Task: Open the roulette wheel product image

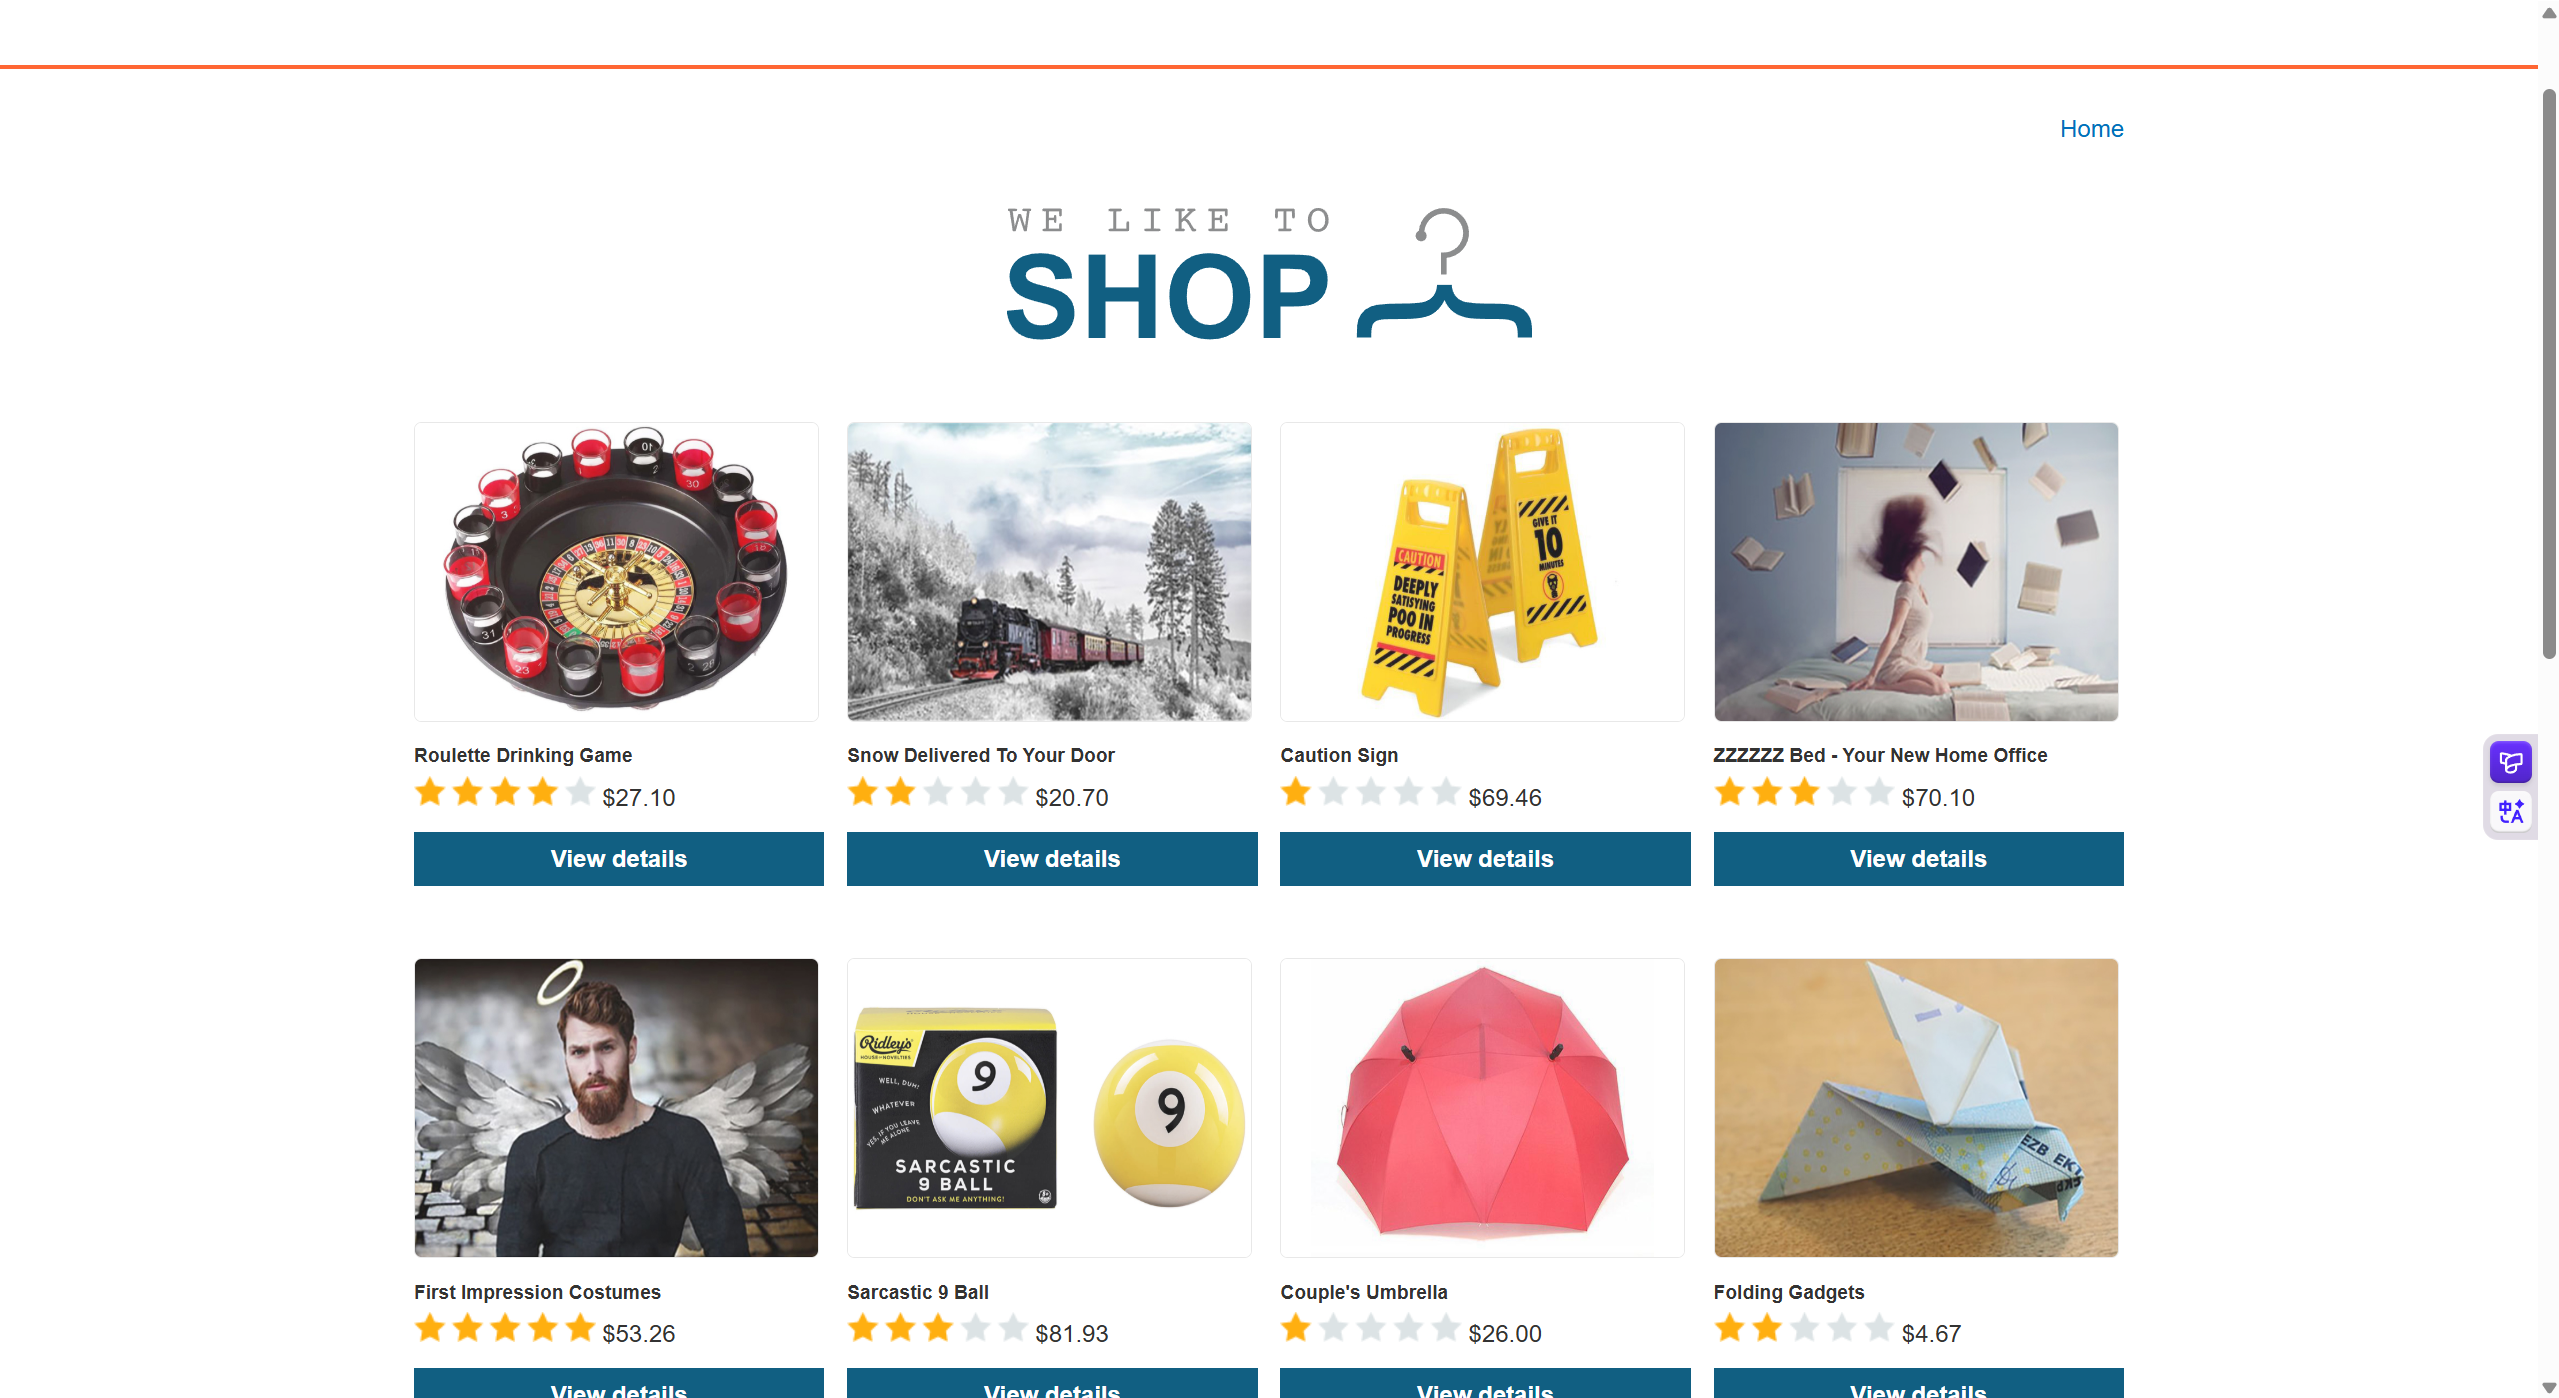Action: pyautogui.click(x=616, y=572)
